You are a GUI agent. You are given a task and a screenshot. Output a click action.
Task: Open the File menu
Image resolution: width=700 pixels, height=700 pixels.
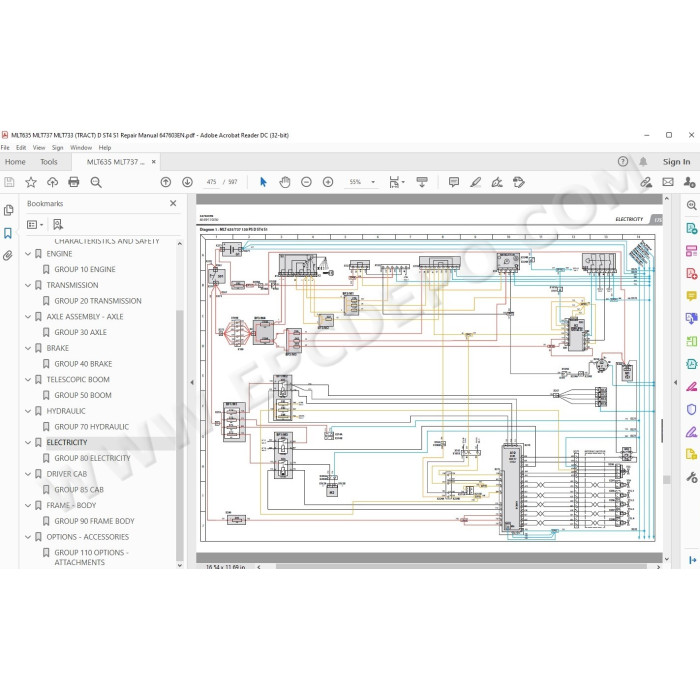point(5,147)
